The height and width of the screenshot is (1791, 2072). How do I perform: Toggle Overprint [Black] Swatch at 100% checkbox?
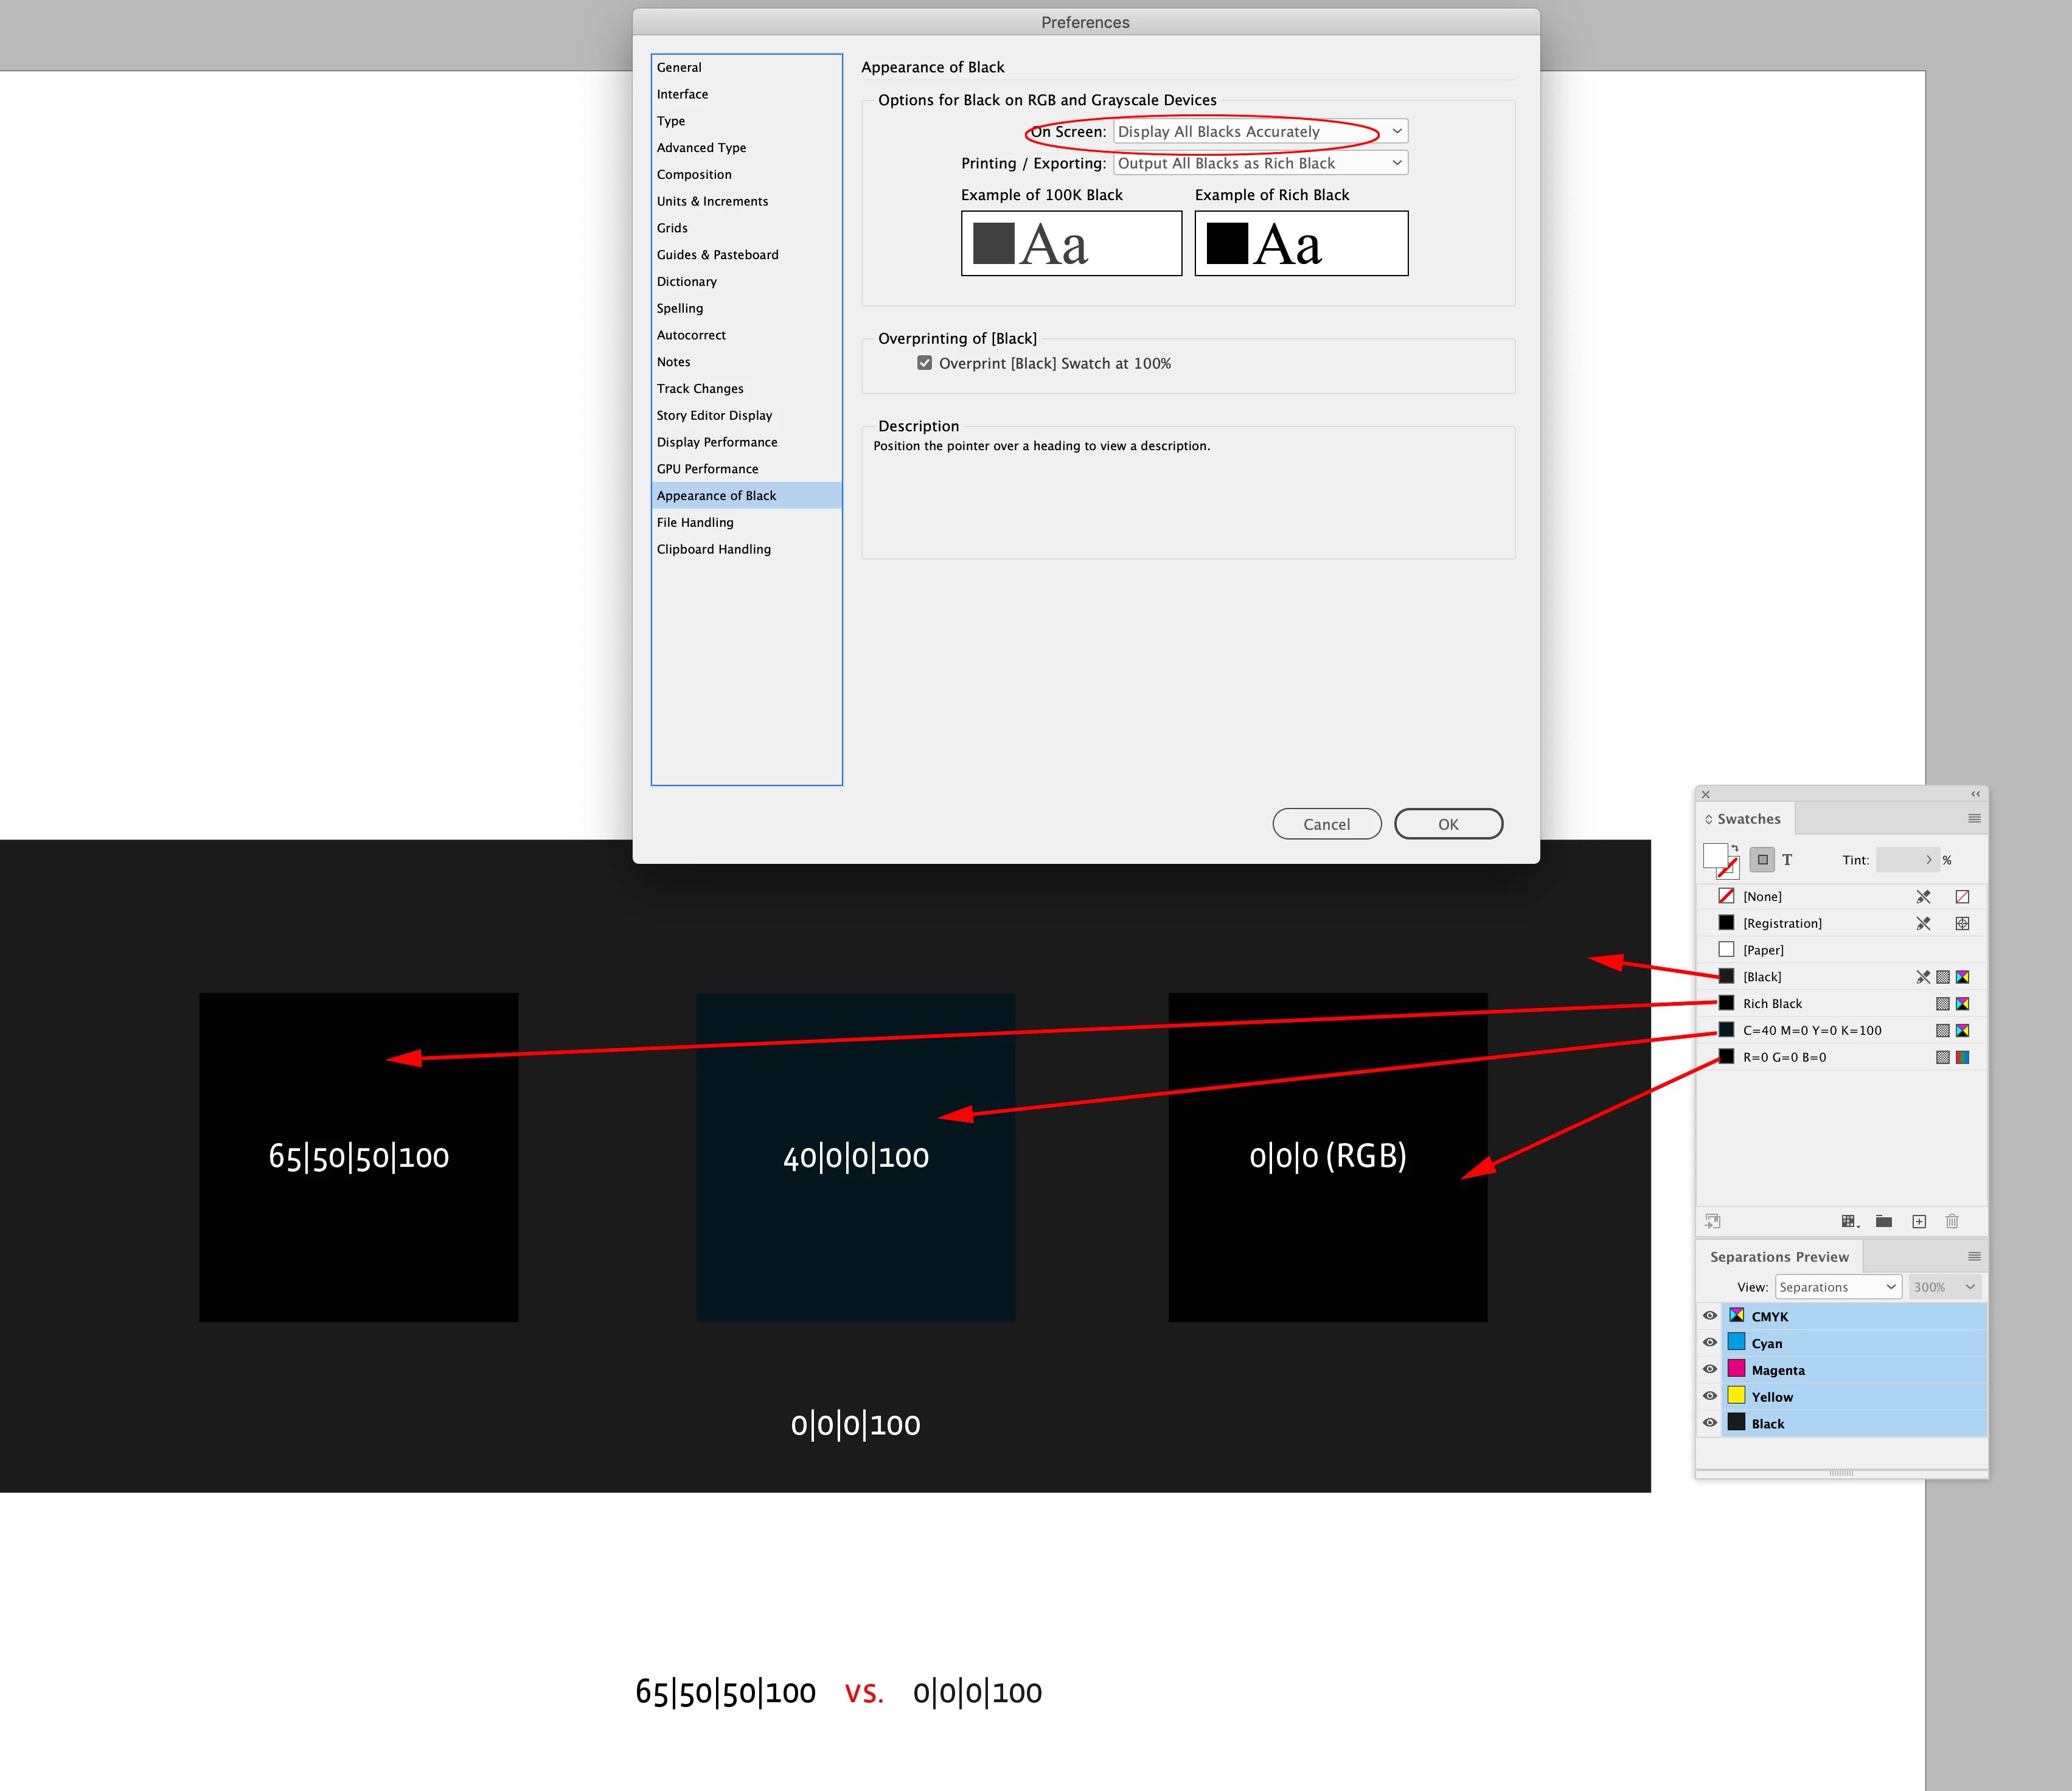tap(924, 363)
